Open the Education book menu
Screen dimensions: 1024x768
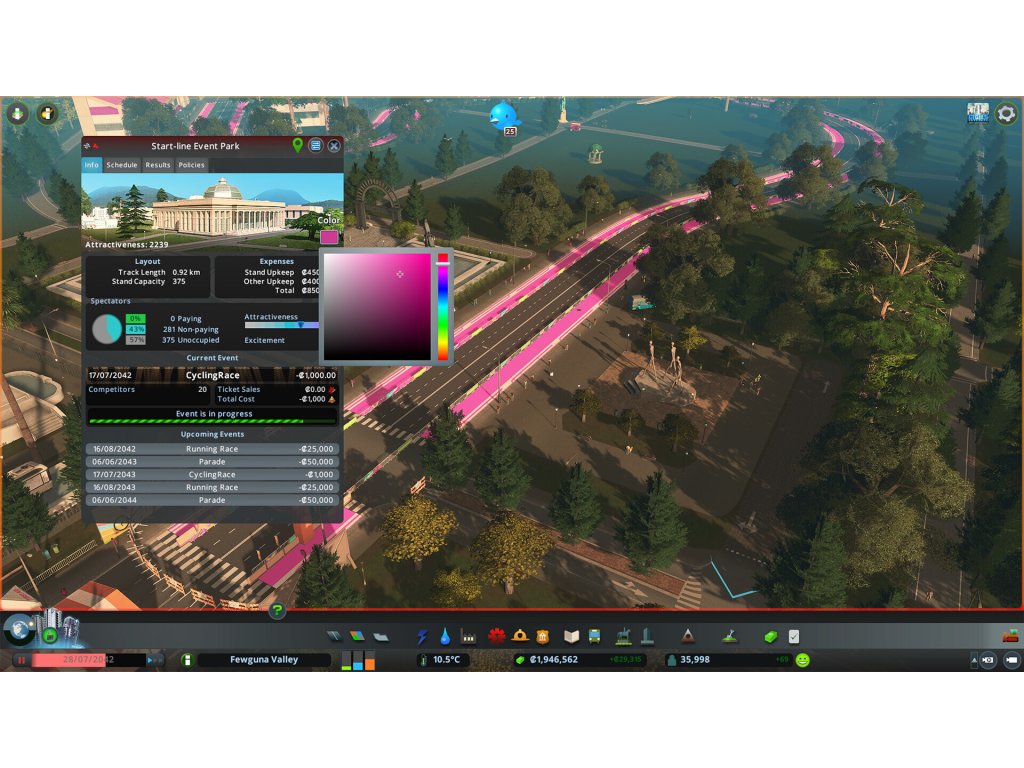point(571,636)
